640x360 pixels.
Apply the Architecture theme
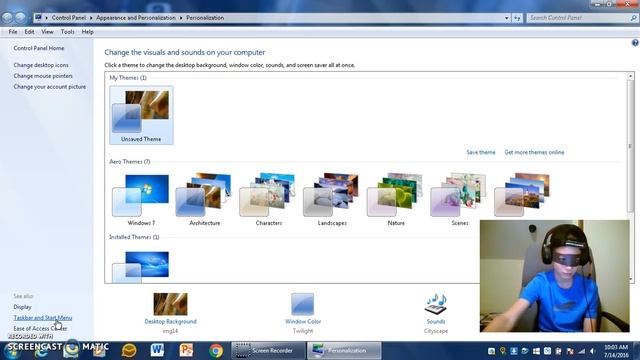[204, 199]
